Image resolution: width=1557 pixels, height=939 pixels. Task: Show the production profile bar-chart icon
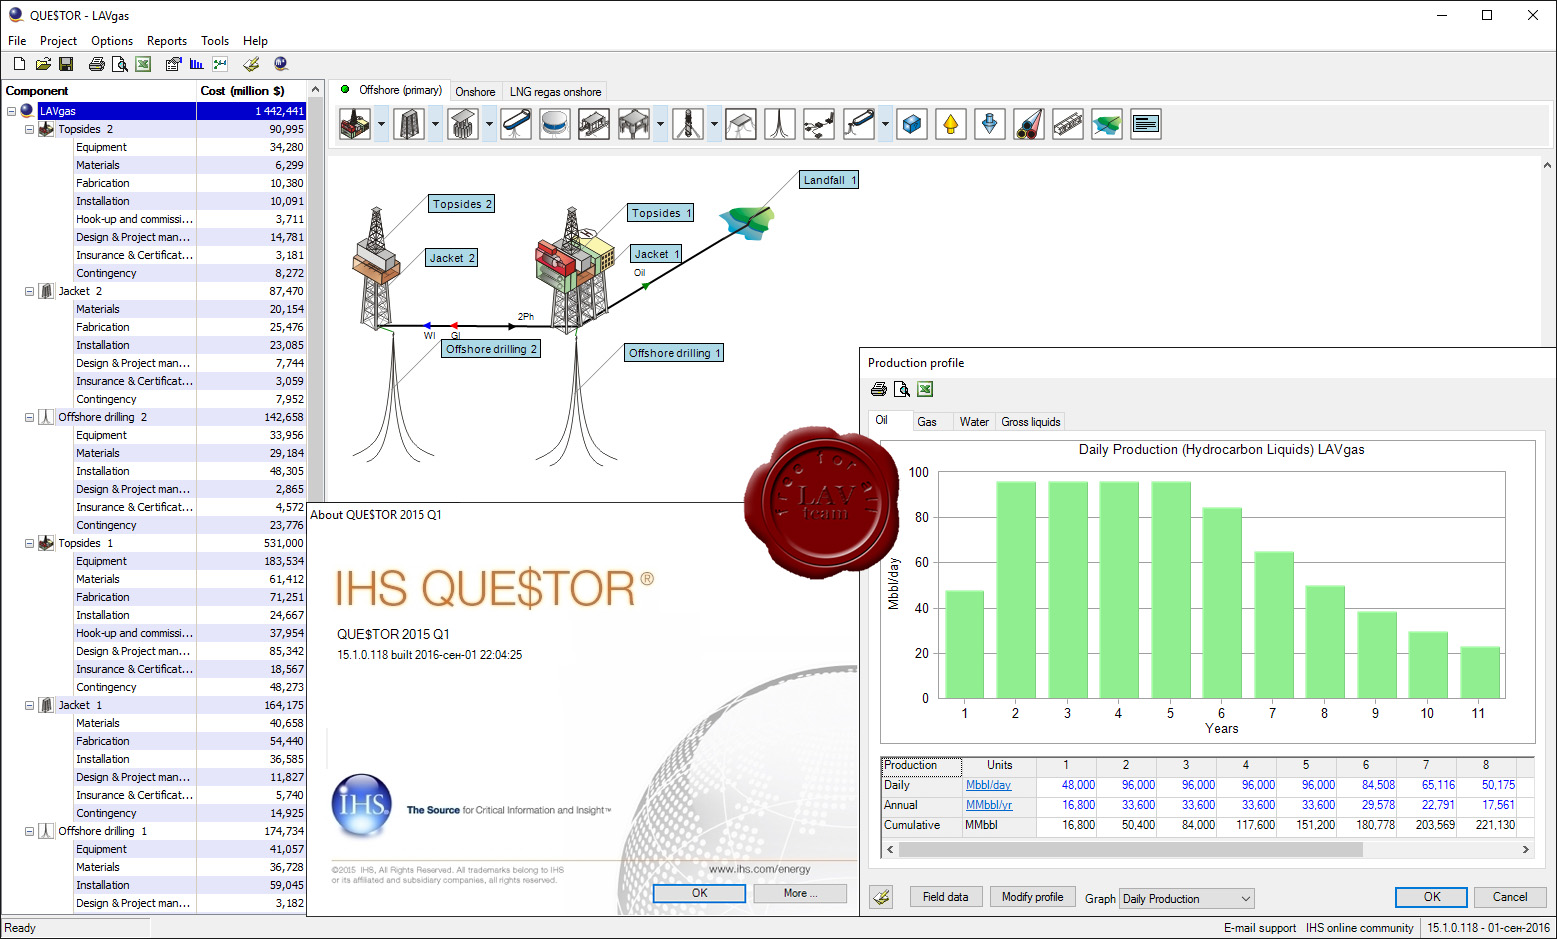coord(196,64)
